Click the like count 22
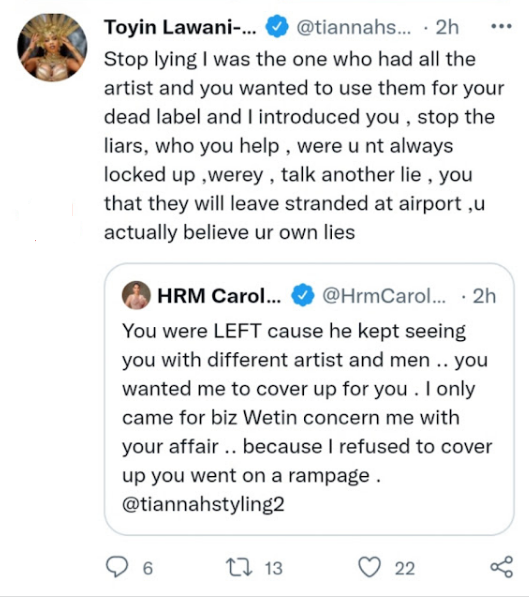The width and height of the screenshot is (529, 600). click(405, 569)
